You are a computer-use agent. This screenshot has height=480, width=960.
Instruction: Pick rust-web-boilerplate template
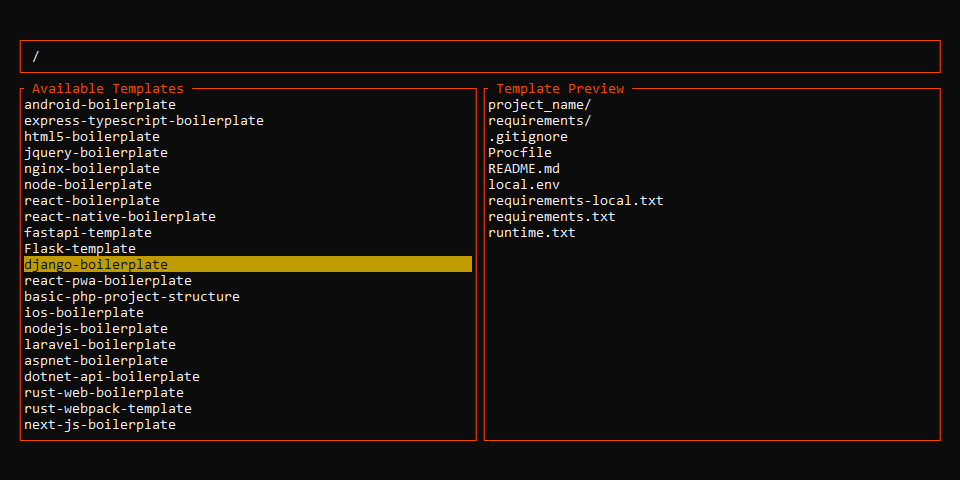(x=104, y=392)
